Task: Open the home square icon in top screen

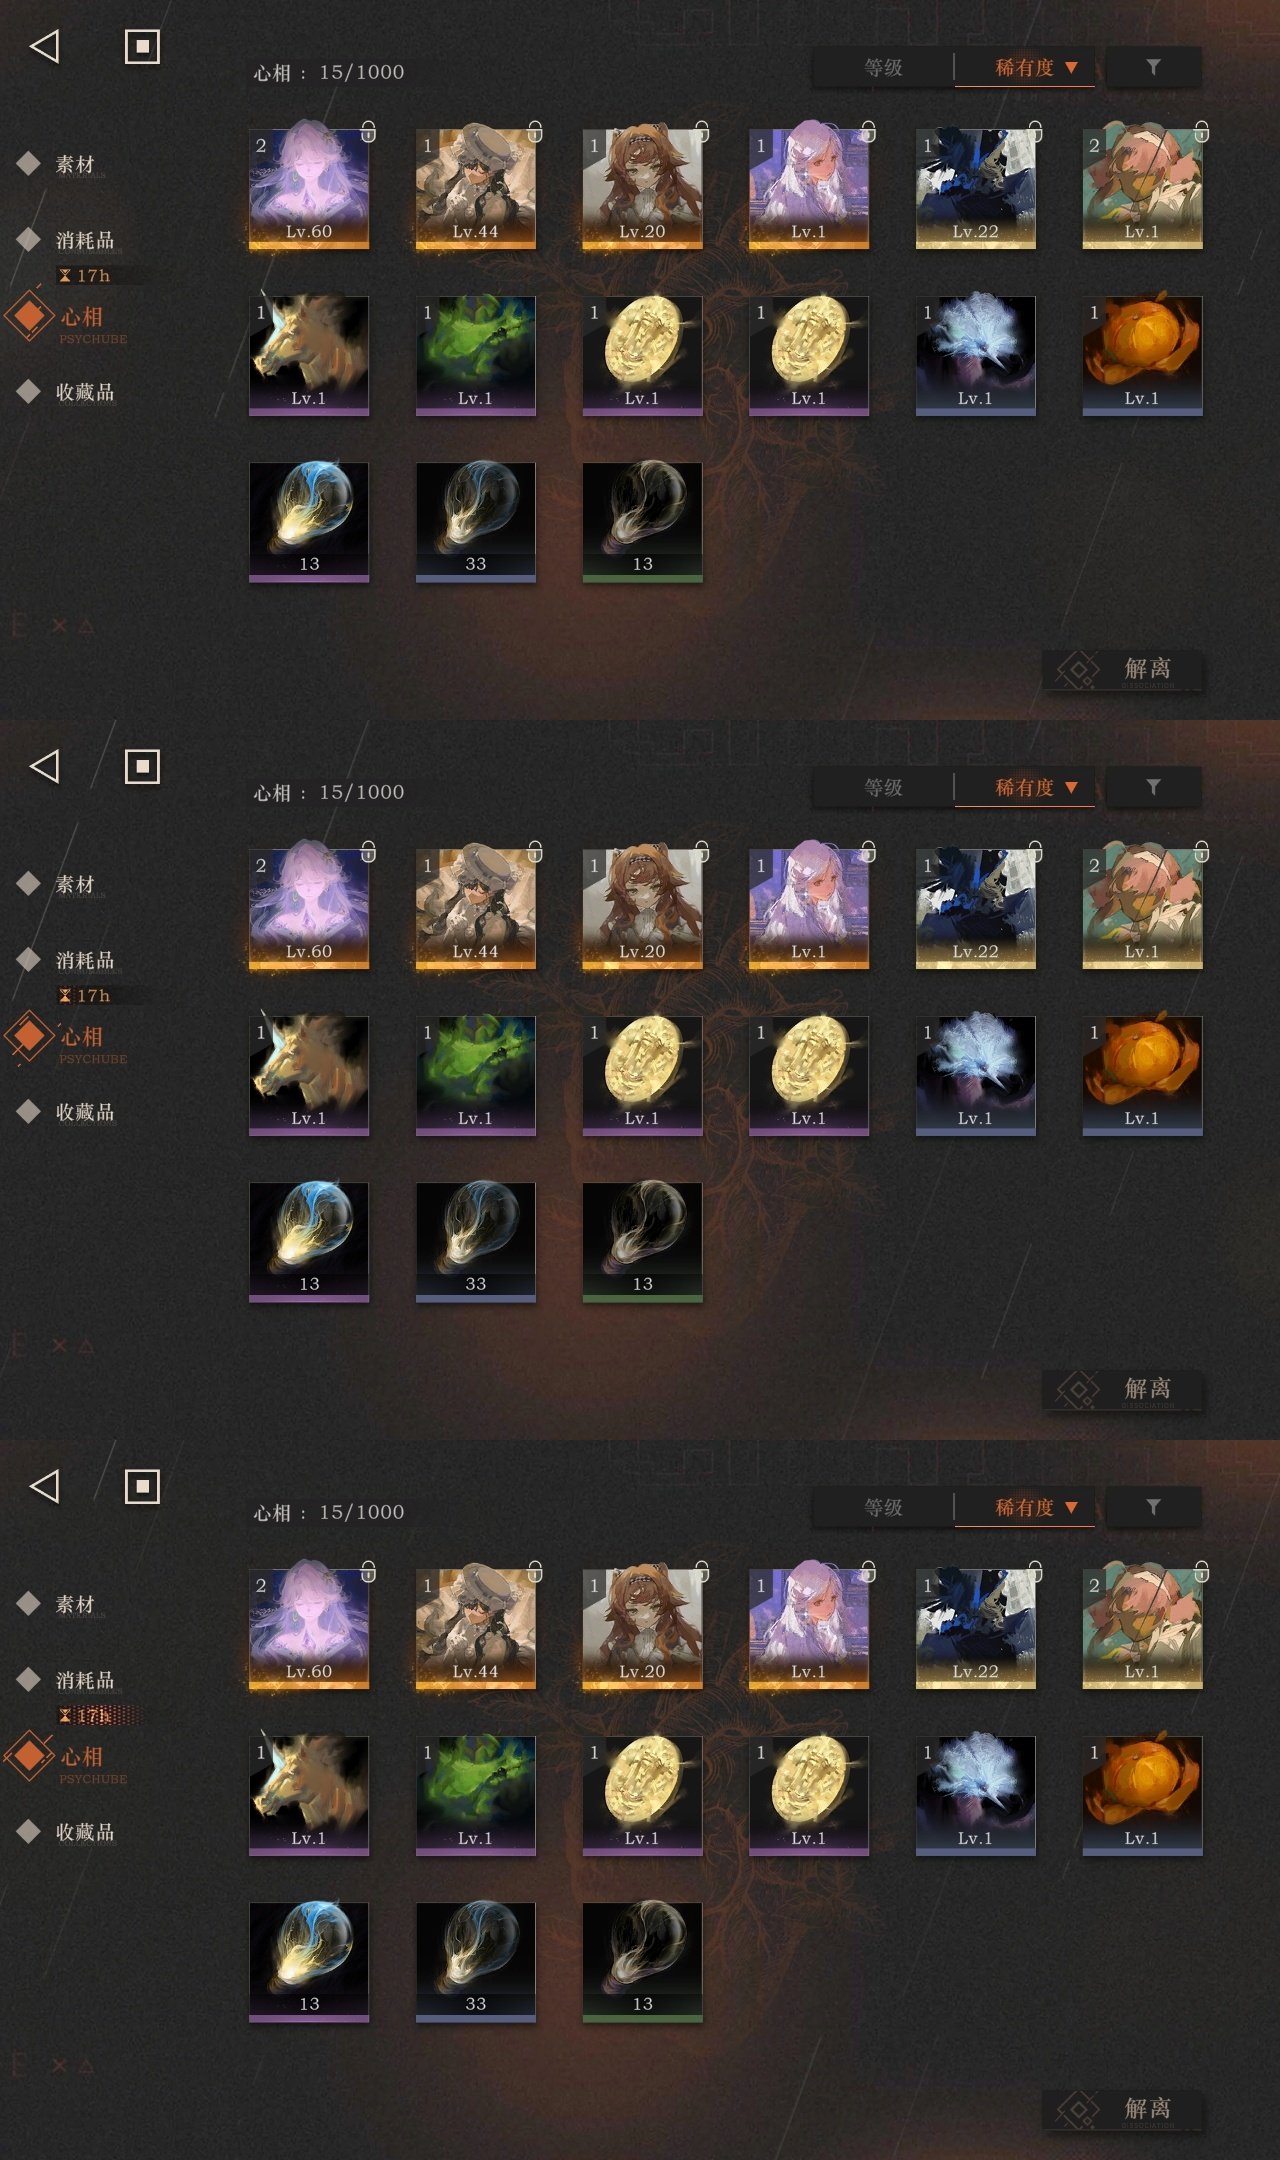Action: tap(142, 46)
